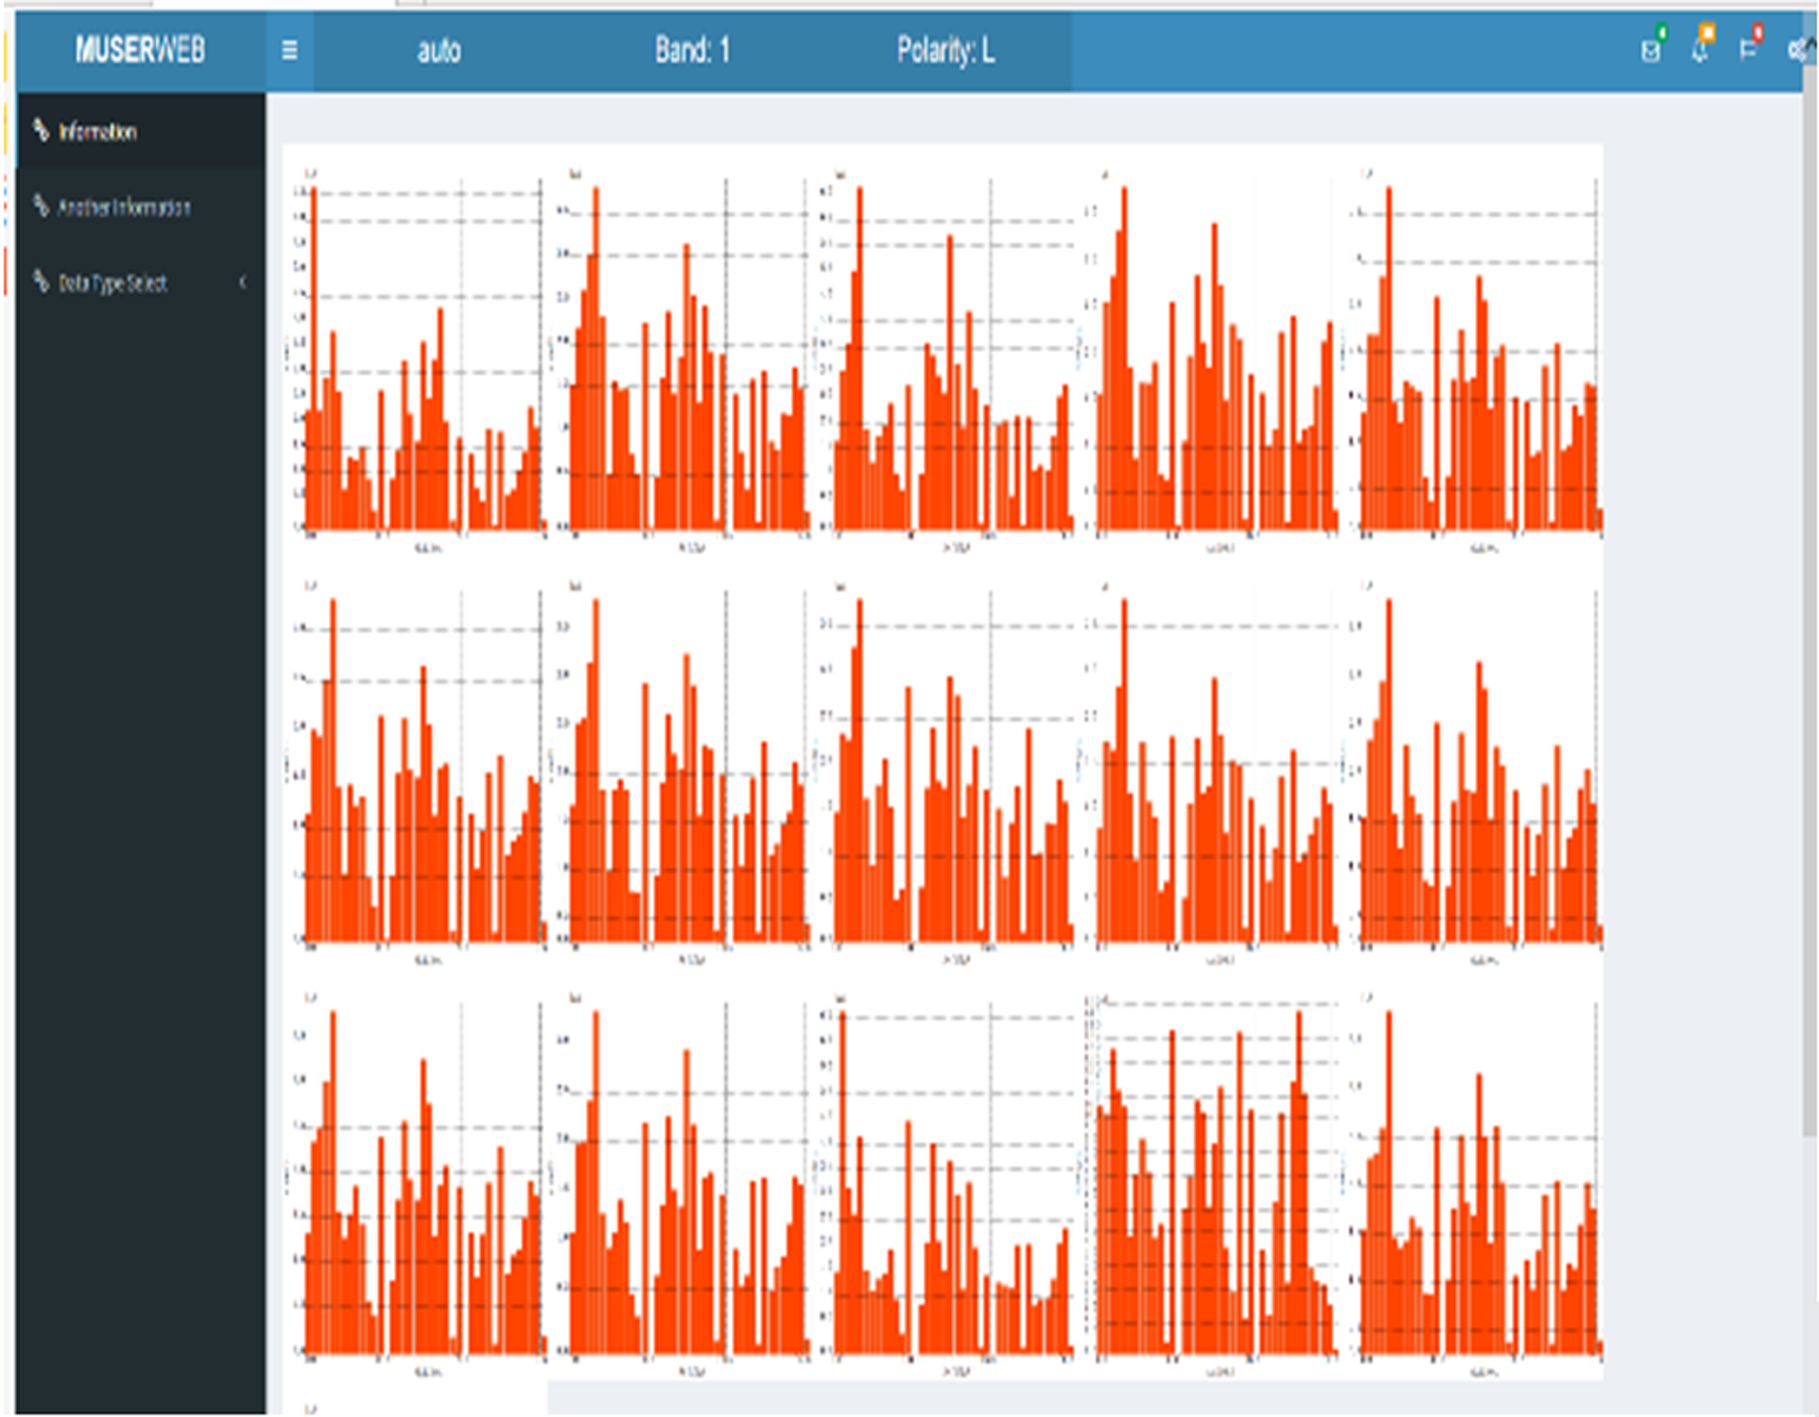Open the messages envelope icon
Viewport: 1819px width, 1417px height.
click(x=1650, y=50)
